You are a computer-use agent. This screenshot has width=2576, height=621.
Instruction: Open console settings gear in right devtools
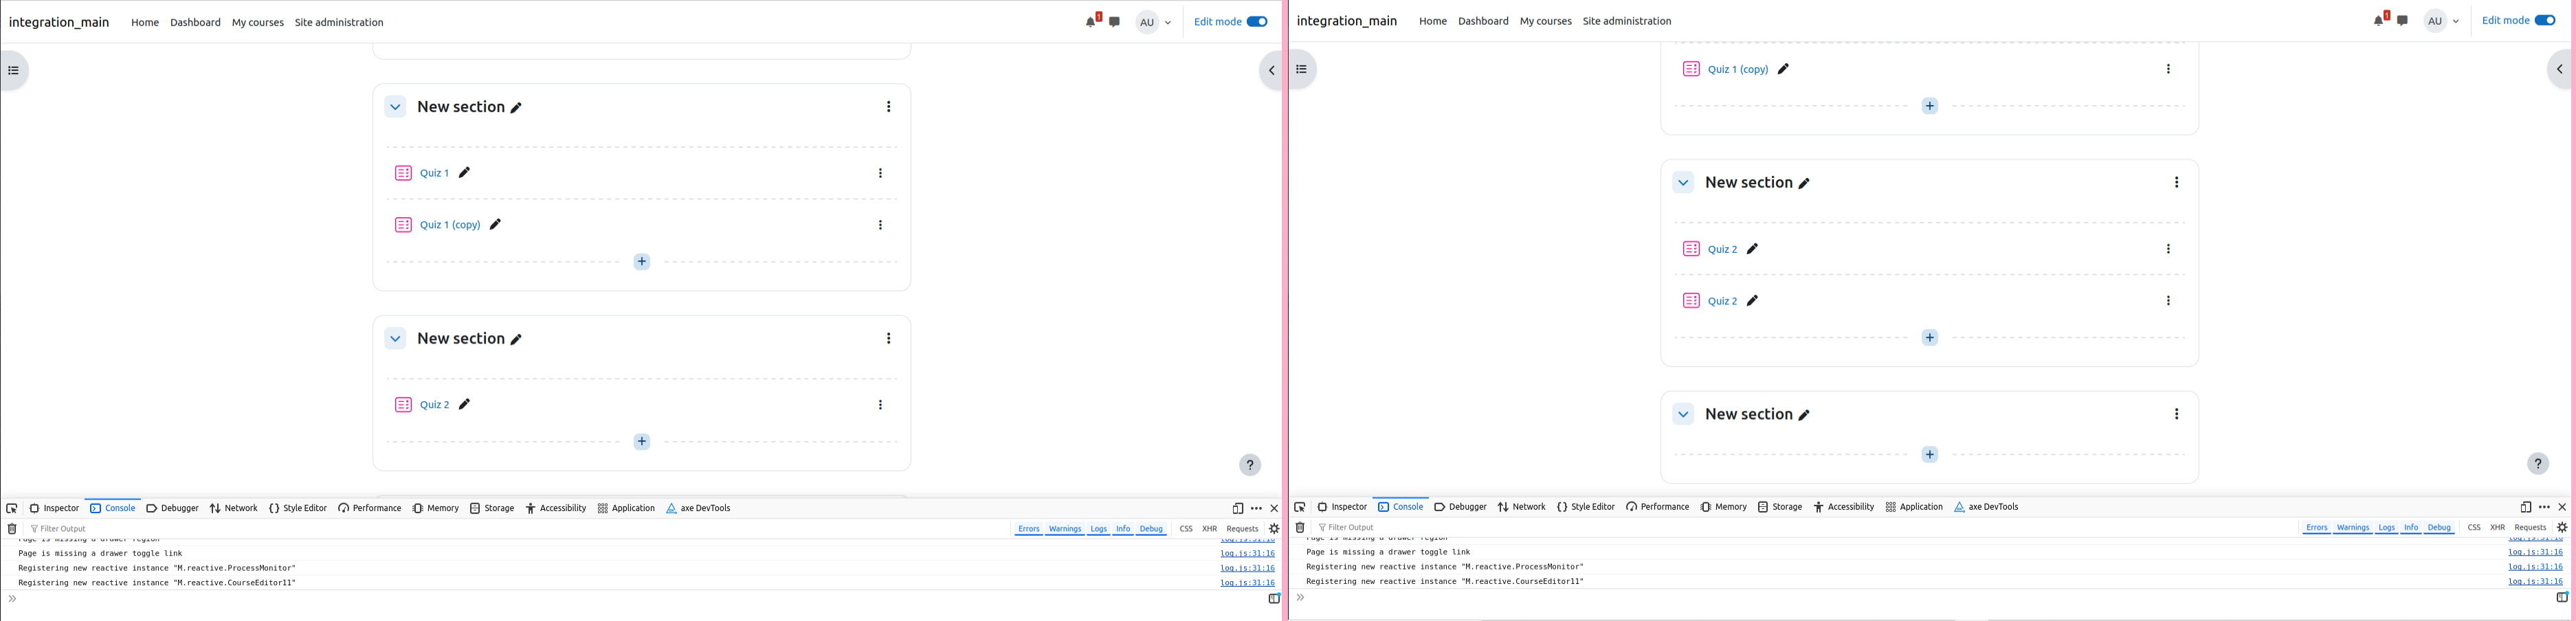(x=2562, y=528)
